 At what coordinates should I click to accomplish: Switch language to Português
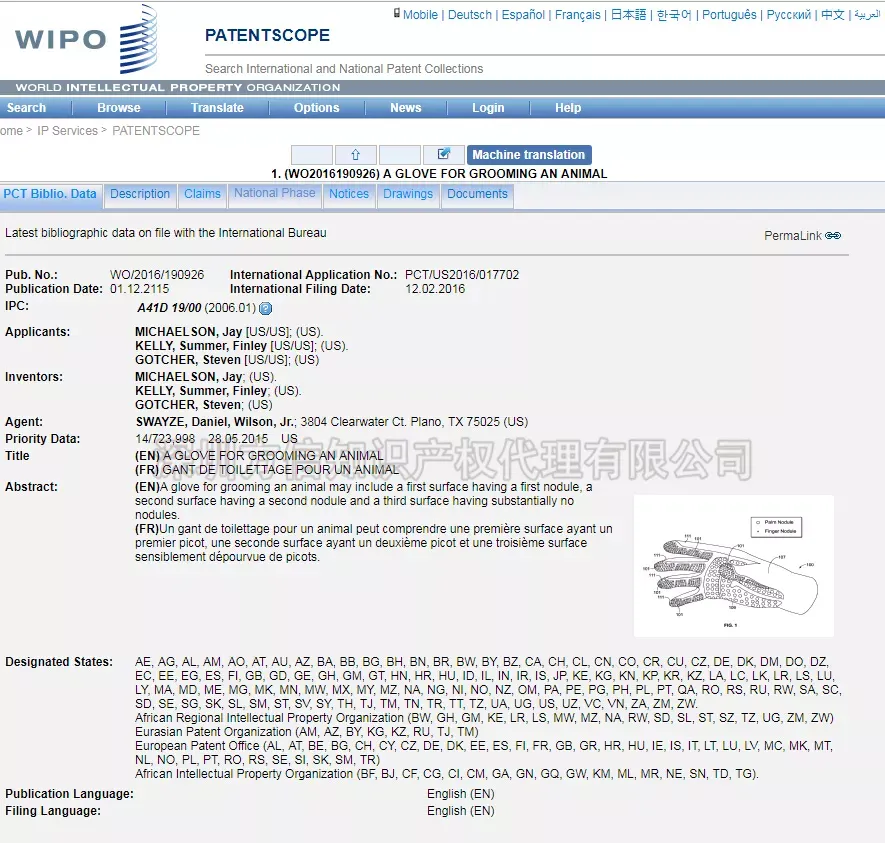729,15
